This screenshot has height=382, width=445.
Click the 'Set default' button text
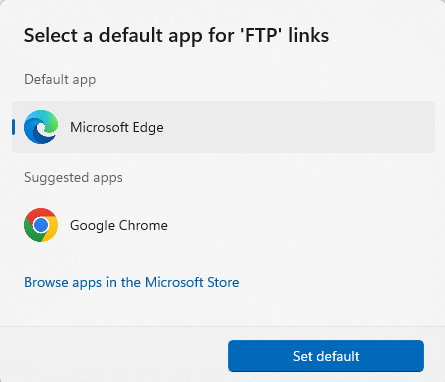tap(326, 356)
